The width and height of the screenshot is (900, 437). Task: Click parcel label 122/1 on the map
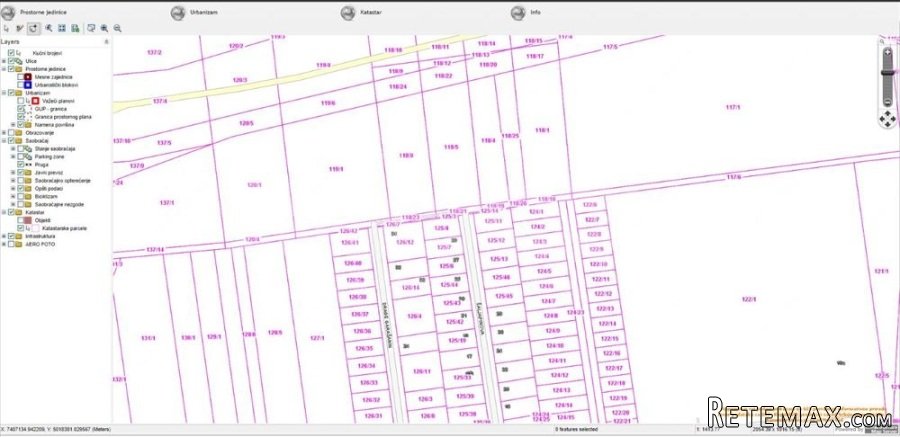point(749,299)
